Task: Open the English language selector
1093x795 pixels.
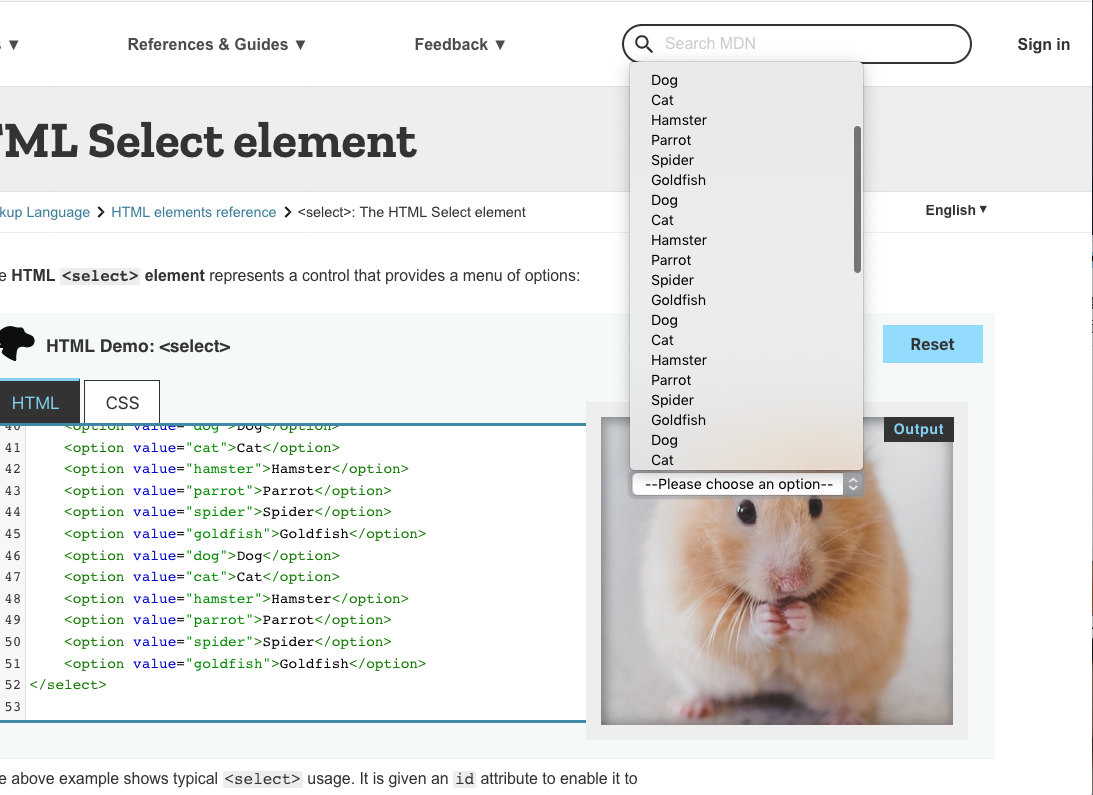Action: coord(956,210)
